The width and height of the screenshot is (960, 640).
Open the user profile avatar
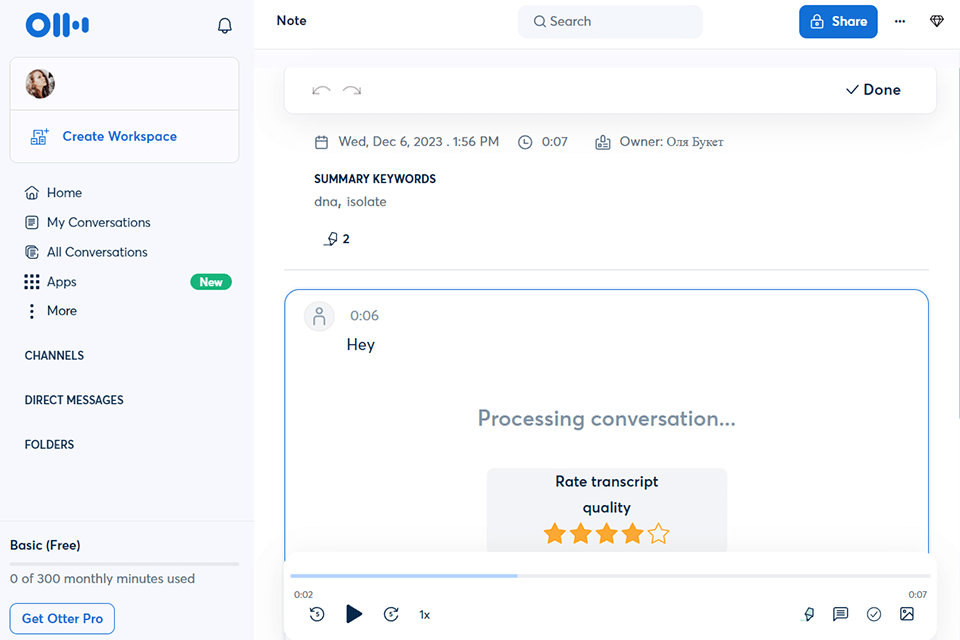click(40, 84)
